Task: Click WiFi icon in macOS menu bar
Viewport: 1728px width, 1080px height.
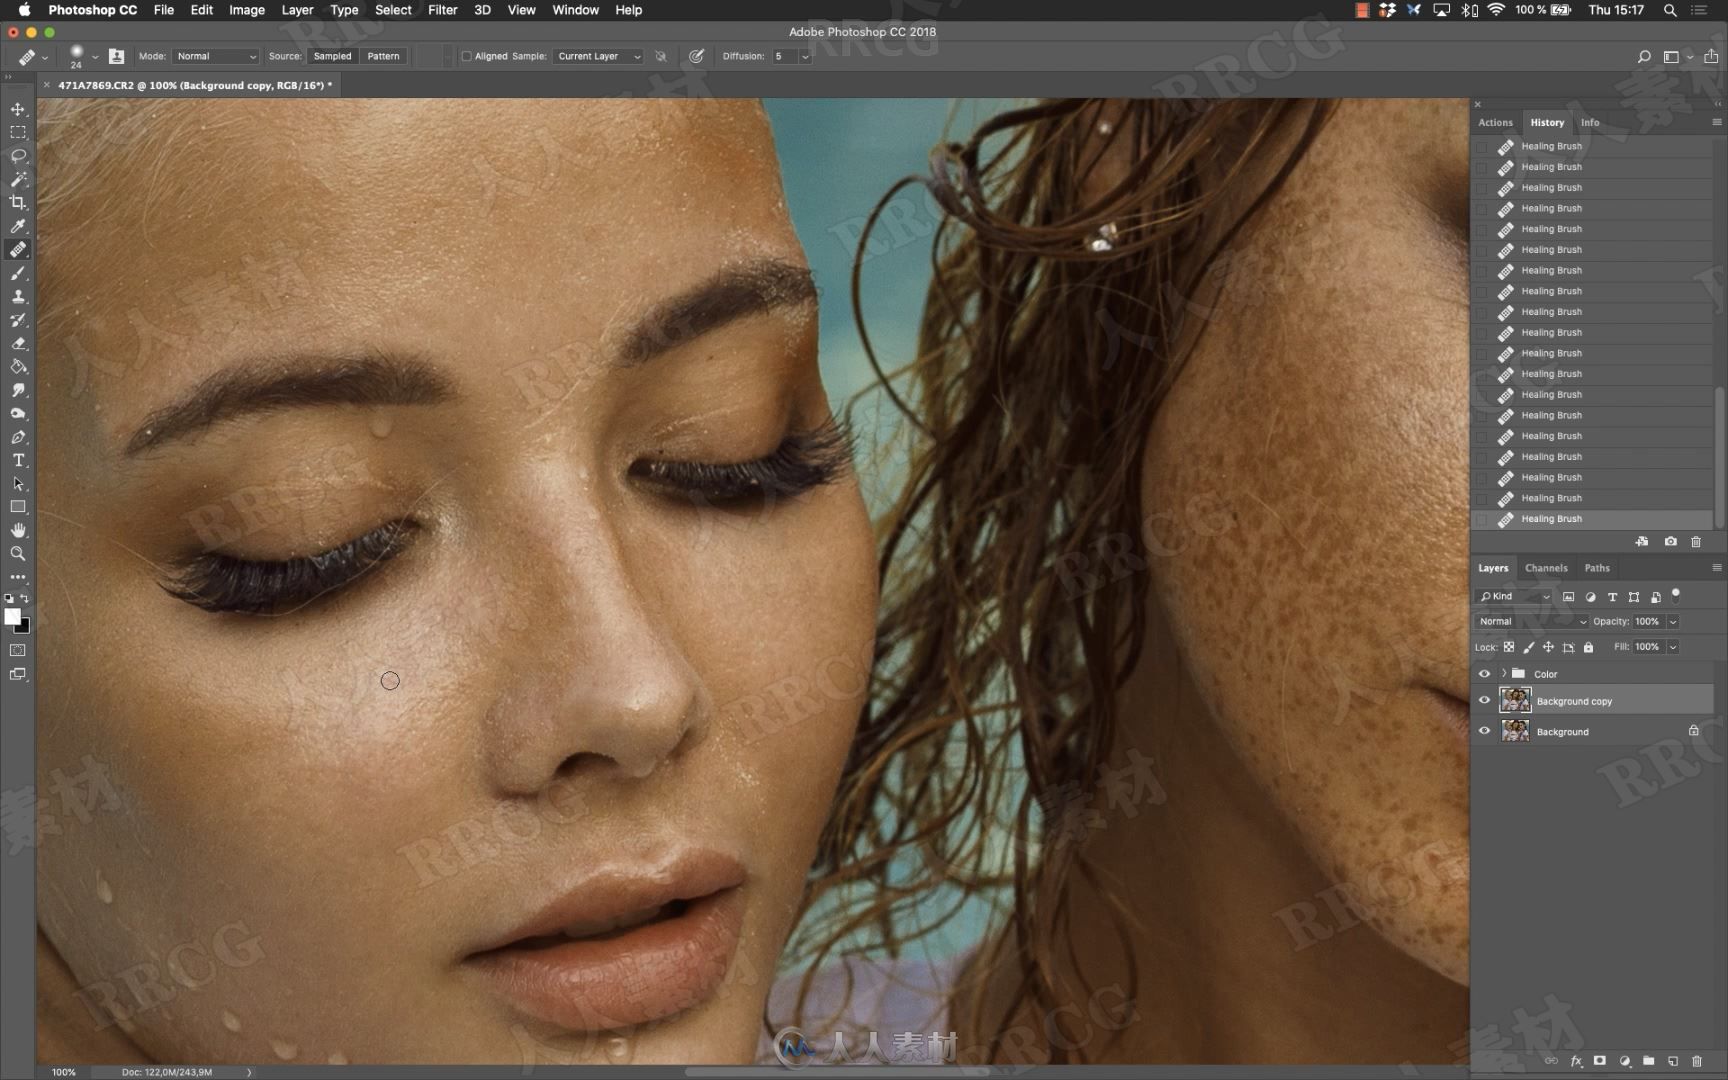Action: click(1496, 10)
